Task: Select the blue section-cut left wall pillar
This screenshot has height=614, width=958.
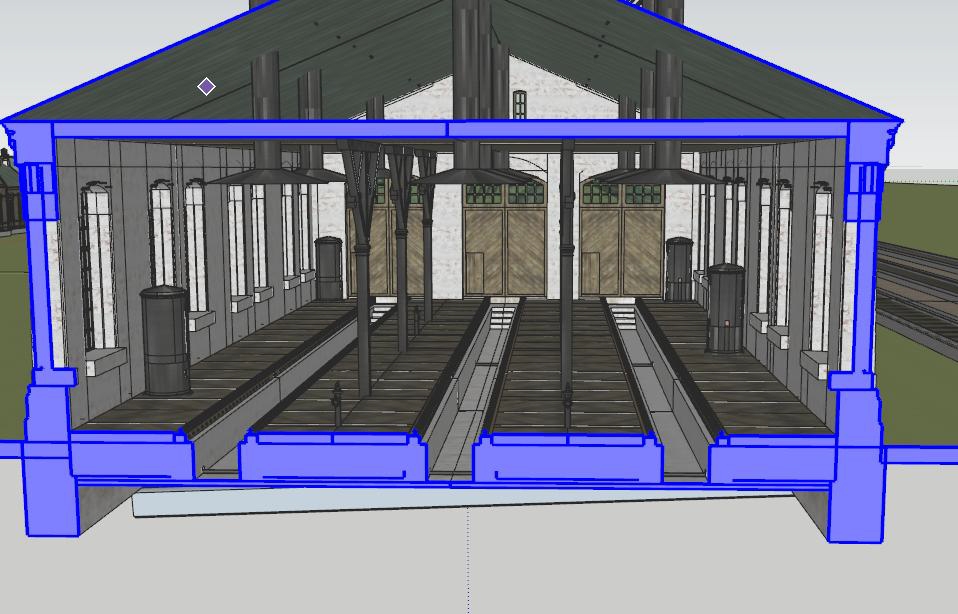Action: coord(46,330)
